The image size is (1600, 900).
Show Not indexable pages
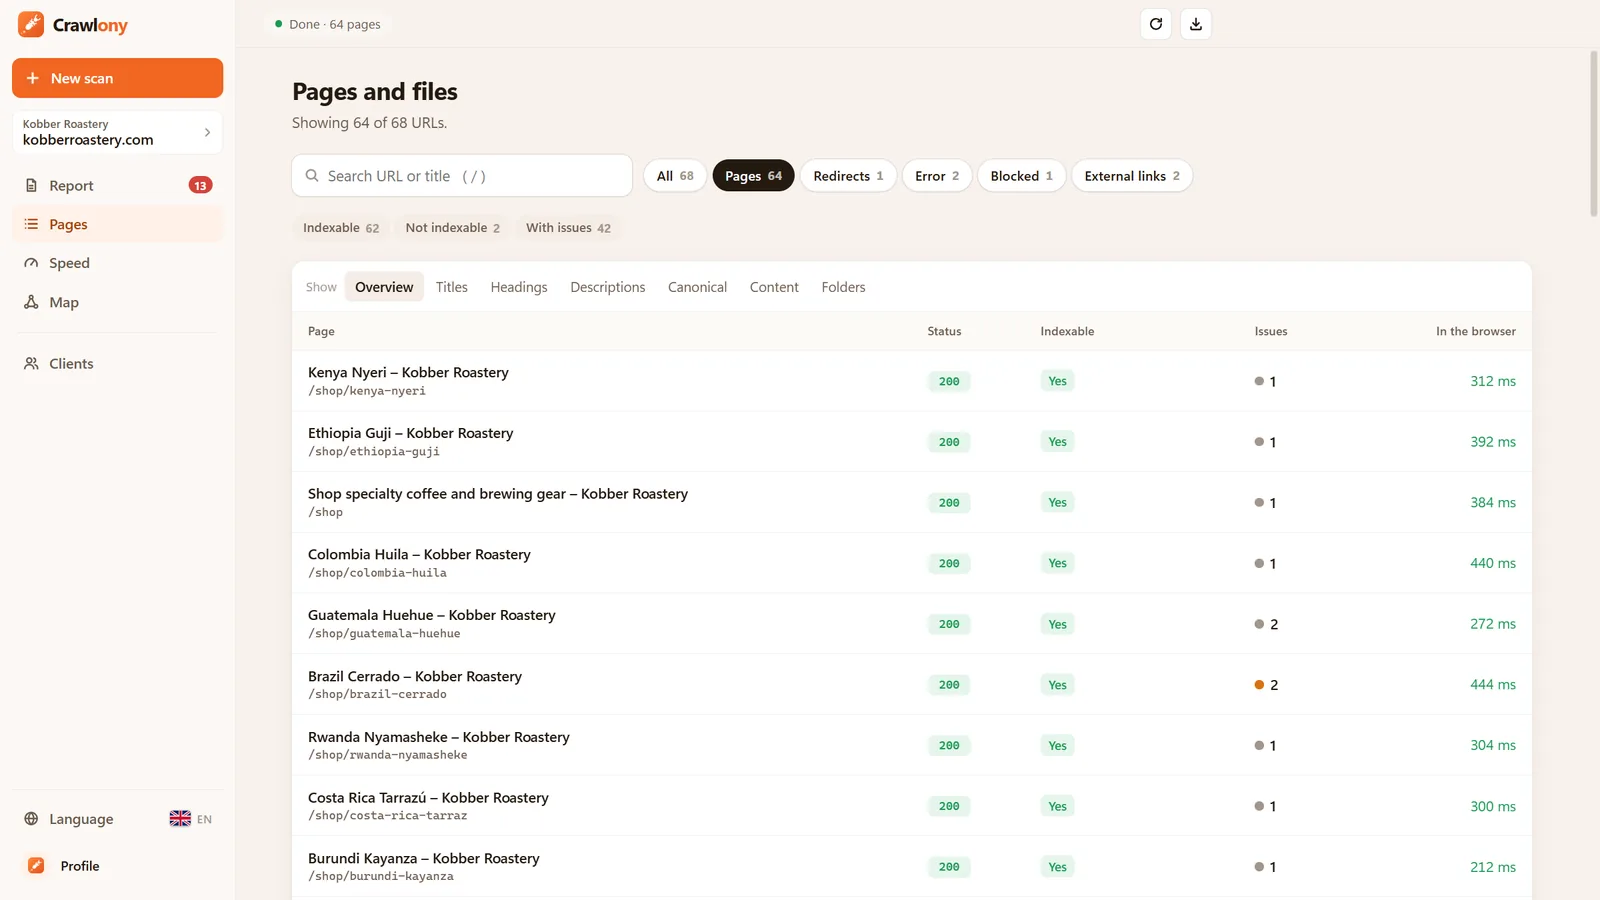click(452, 228)
